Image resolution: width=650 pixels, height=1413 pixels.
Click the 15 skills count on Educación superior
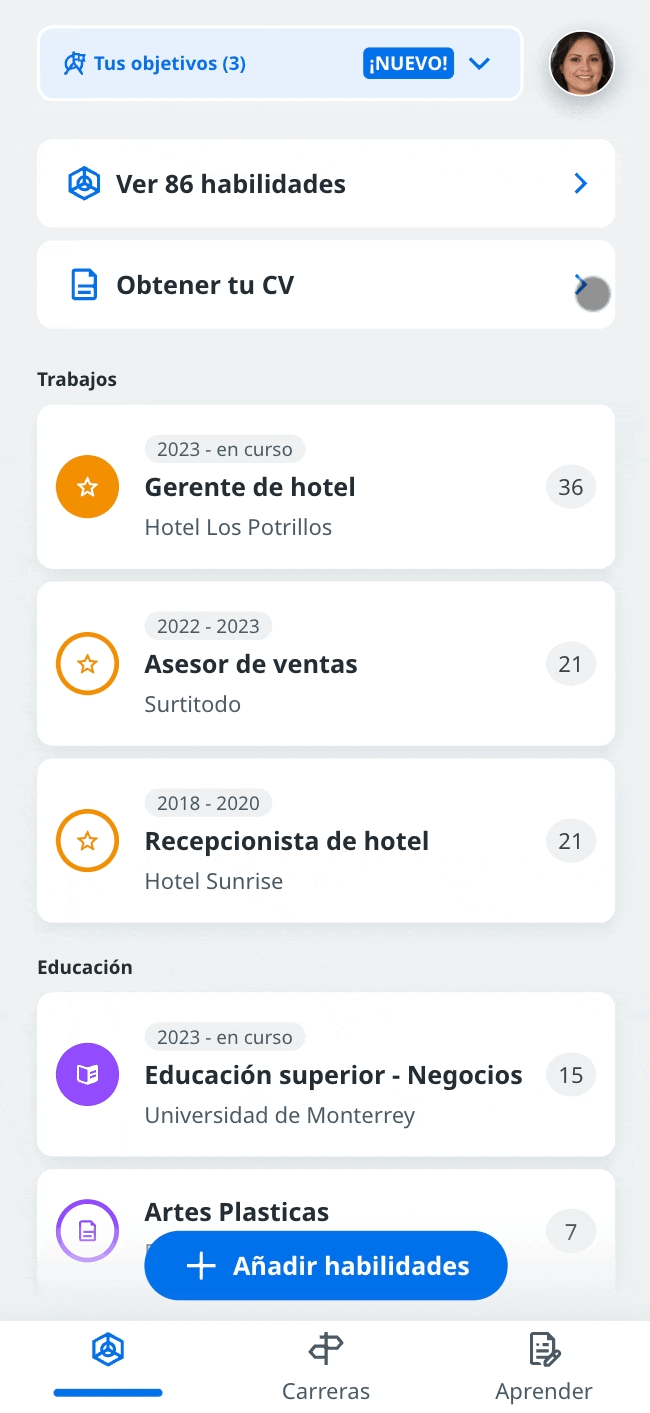tap(571, 1075)
